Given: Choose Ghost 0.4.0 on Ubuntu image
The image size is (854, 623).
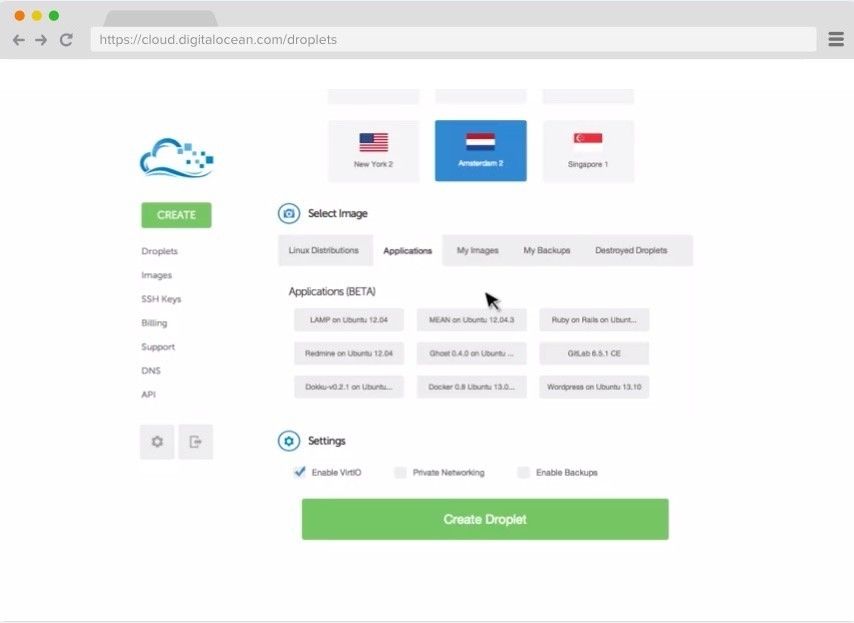Looking at the screenshot, I should (x=472, y=353).
